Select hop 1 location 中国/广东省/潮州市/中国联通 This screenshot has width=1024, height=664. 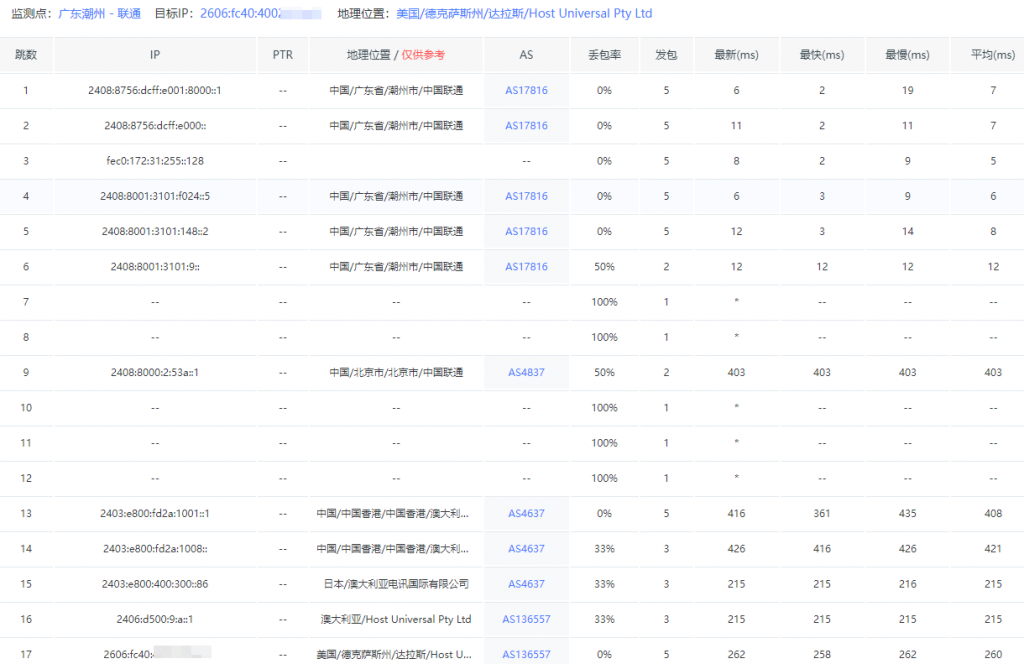pos(396,90)
